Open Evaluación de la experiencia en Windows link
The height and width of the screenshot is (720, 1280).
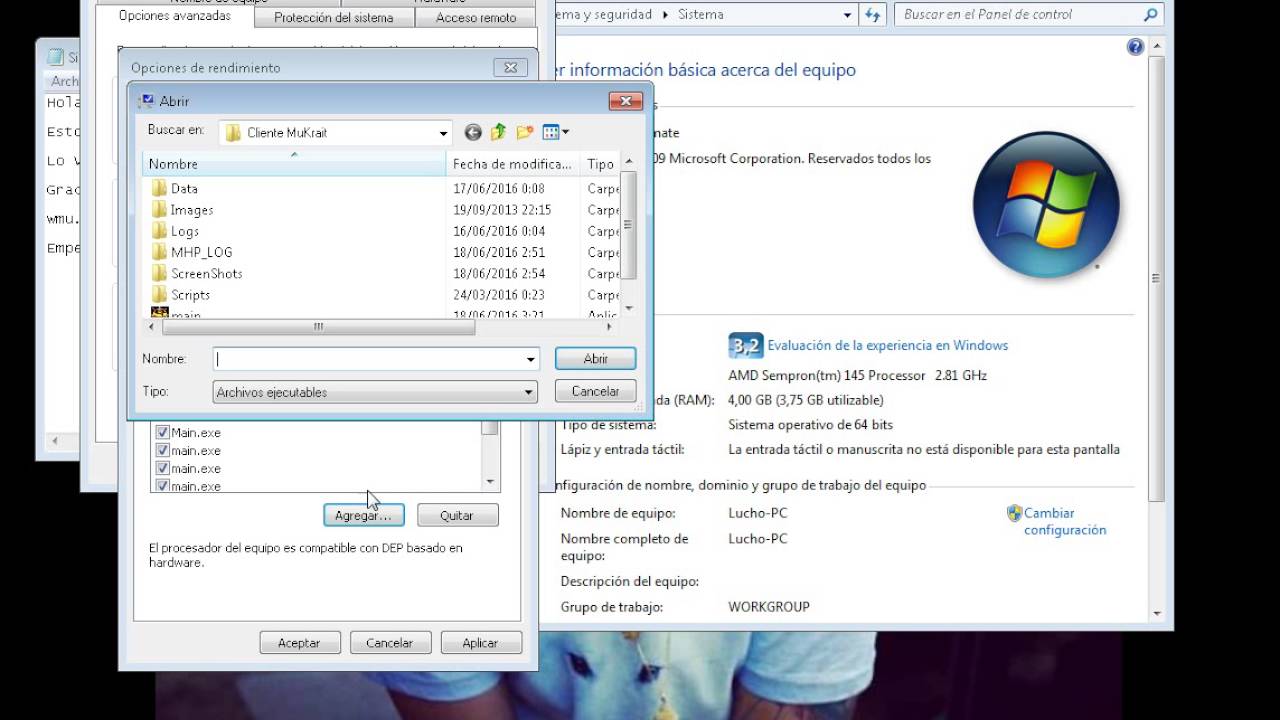[x=888, y=346]
